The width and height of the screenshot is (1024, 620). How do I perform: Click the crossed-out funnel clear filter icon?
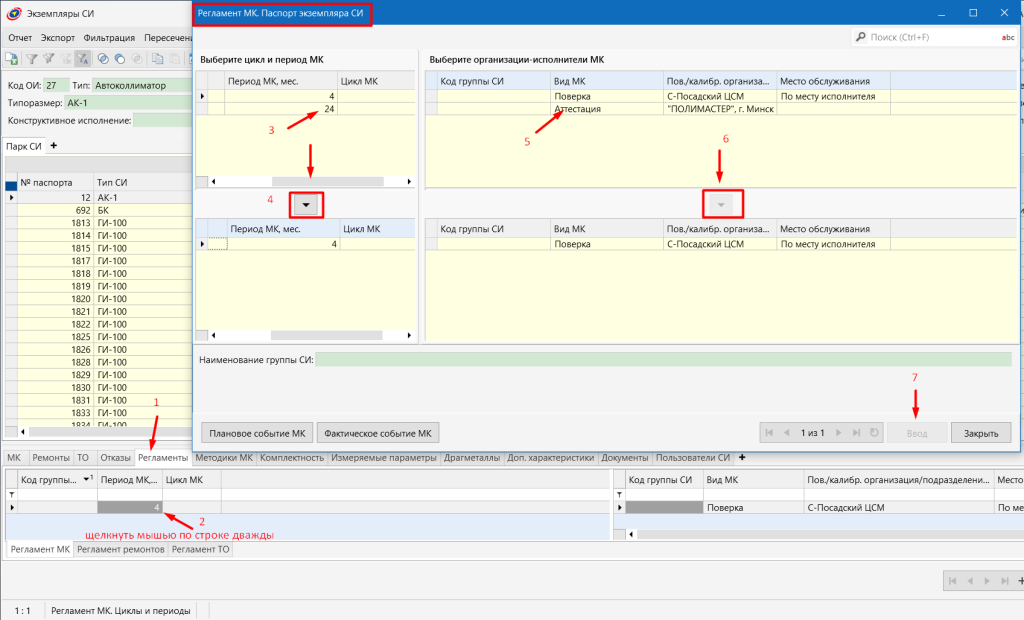(65, 59)
